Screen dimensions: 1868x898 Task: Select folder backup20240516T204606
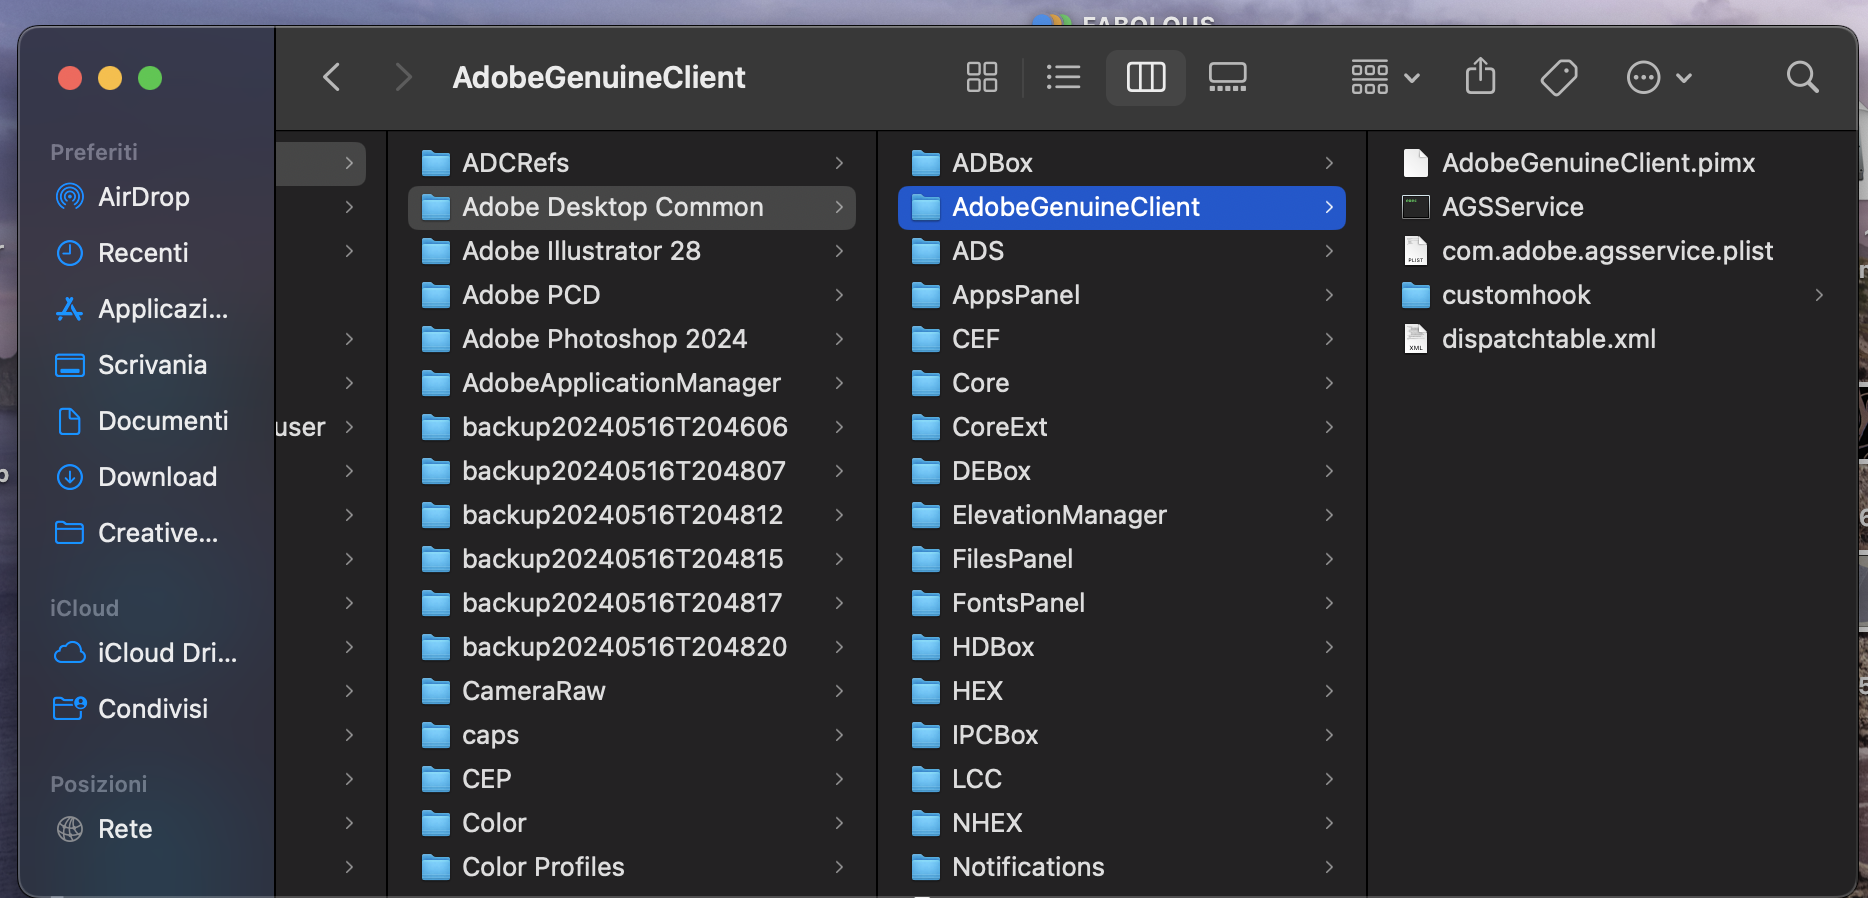[632, 427]
